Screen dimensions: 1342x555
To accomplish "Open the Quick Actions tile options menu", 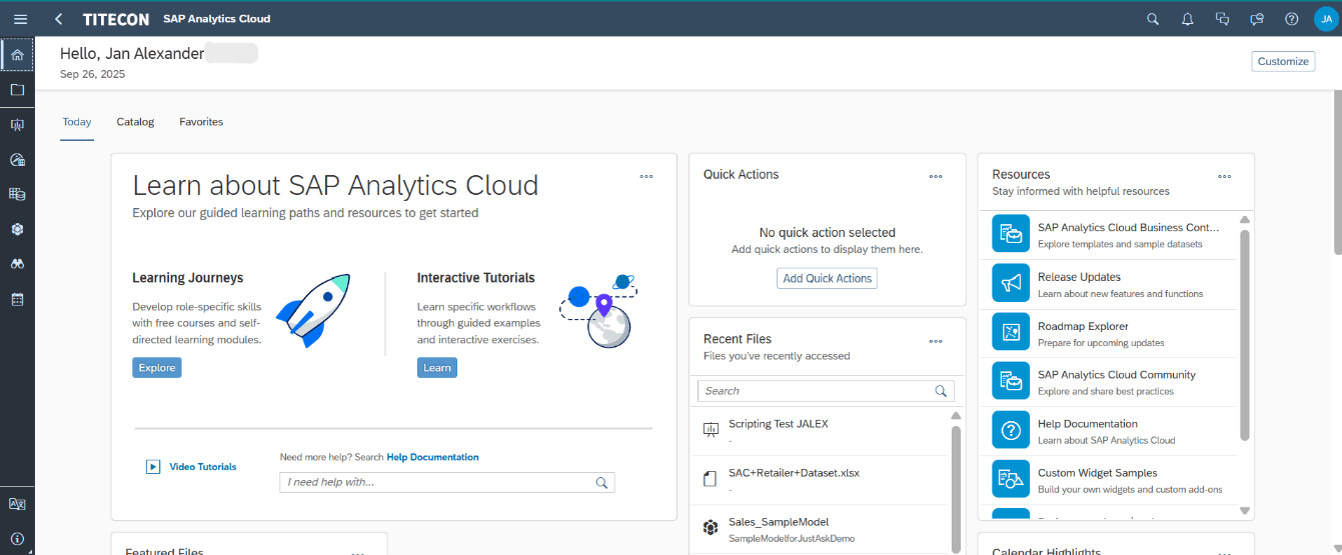I will coord(936,177).
